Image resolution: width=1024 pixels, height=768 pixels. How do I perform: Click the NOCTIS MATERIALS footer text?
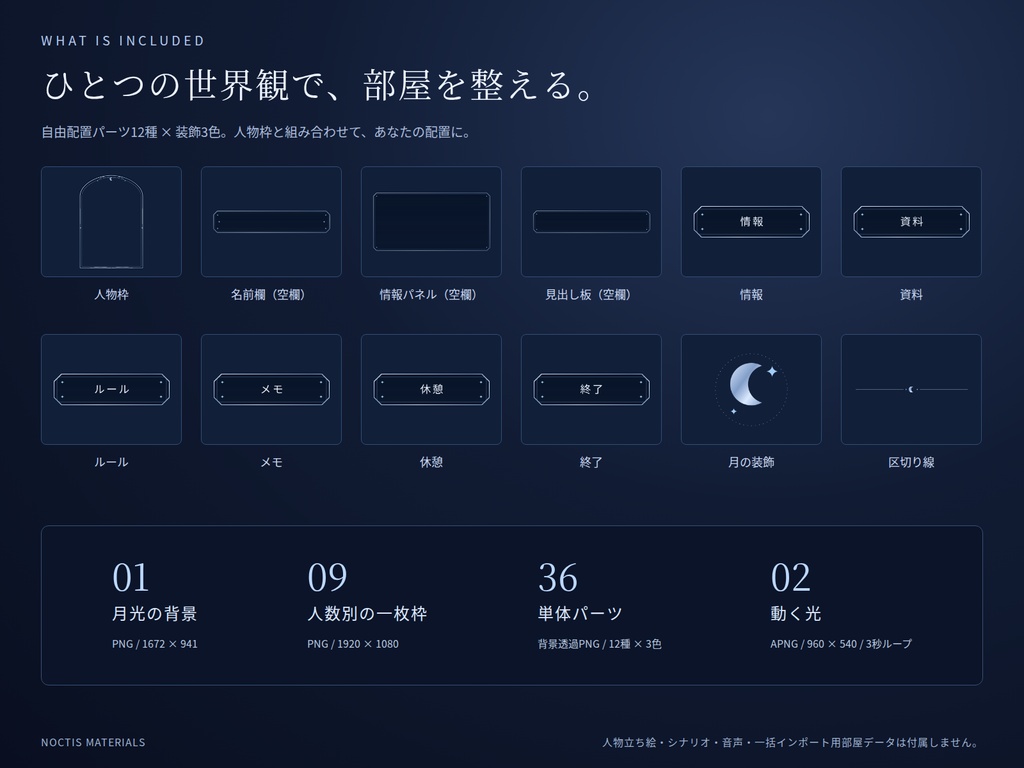(93, 743)
